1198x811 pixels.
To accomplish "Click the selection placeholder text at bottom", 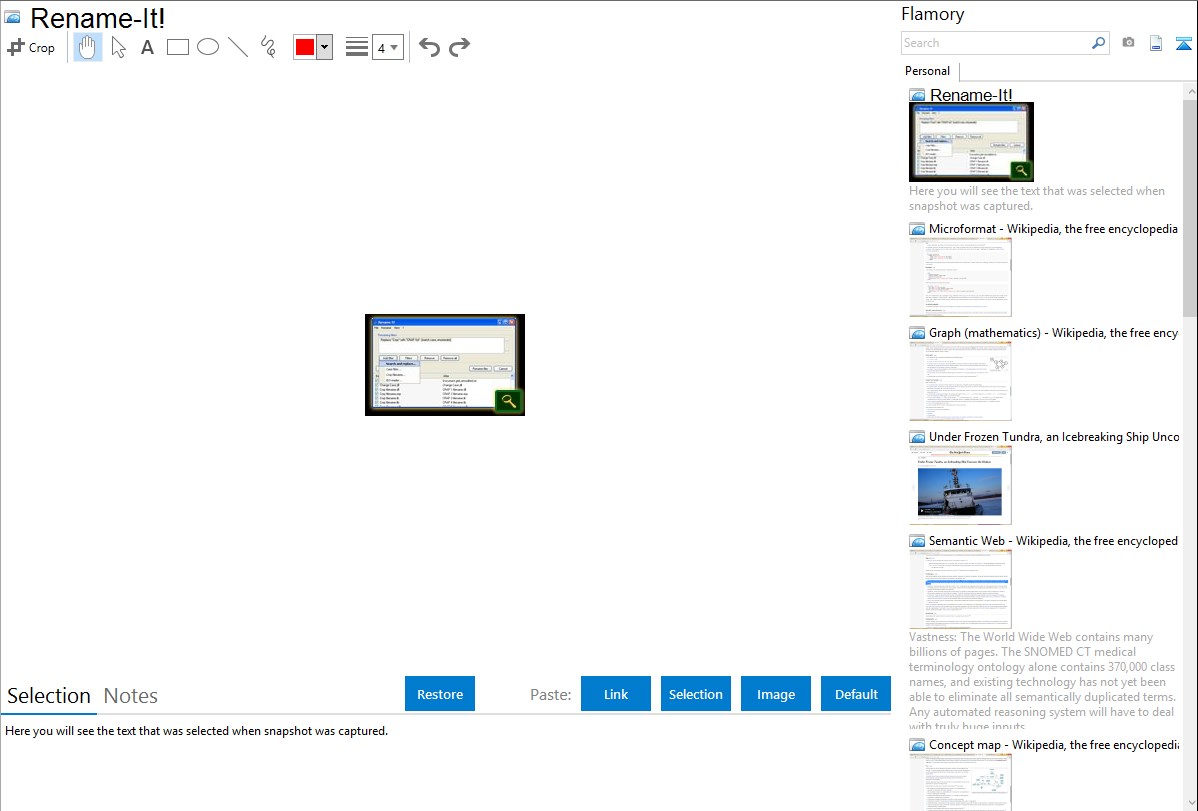I will (196, 731).
